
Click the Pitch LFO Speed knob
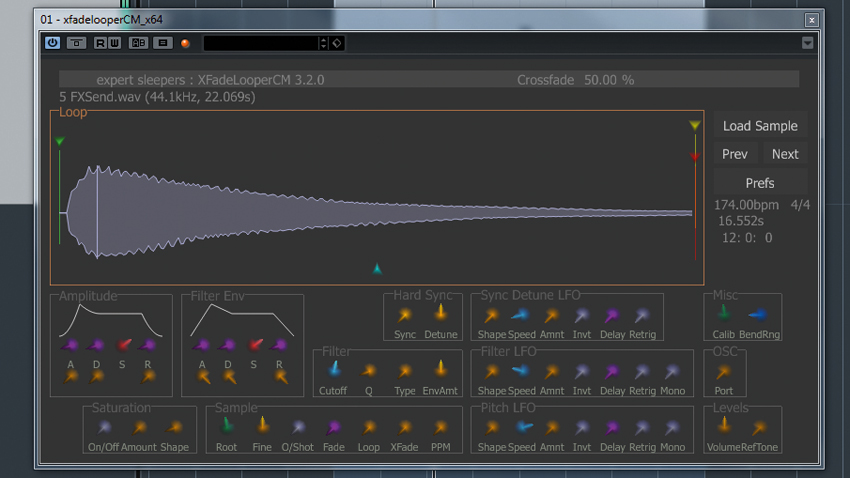[x=524, y=427]
